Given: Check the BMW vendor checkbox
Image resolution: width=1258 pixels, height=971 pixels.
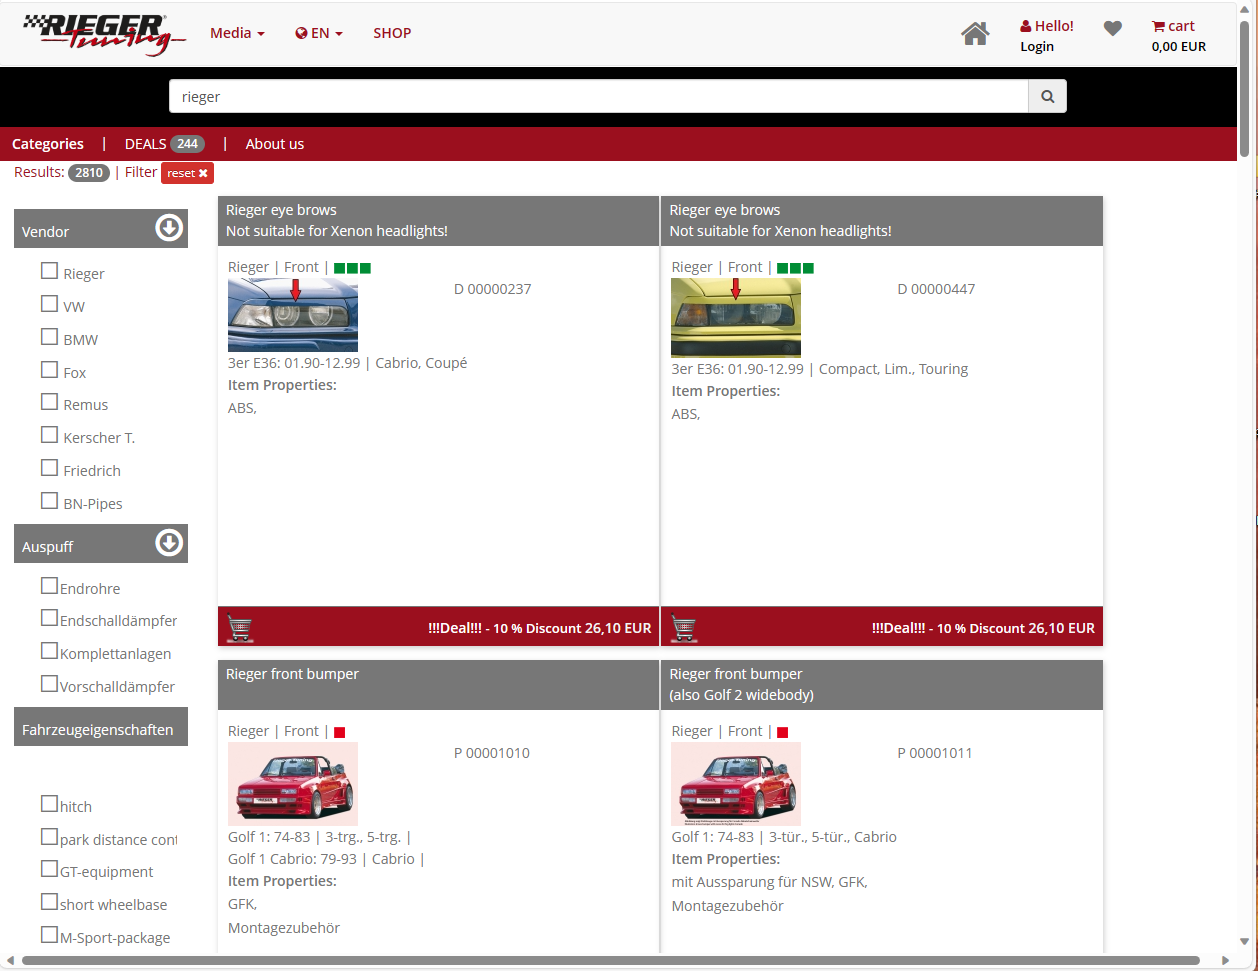Looking at the screenshot, I should [49, 337].
